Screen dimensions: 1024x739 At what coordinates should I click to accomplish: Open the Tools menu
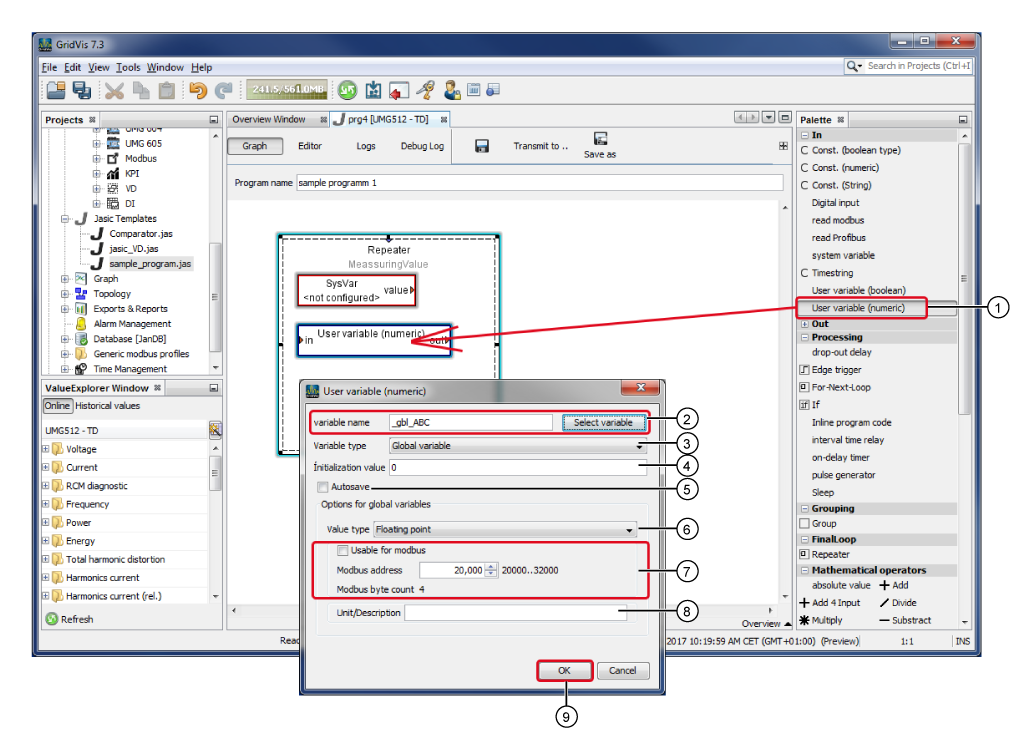[x=128, y=67]
